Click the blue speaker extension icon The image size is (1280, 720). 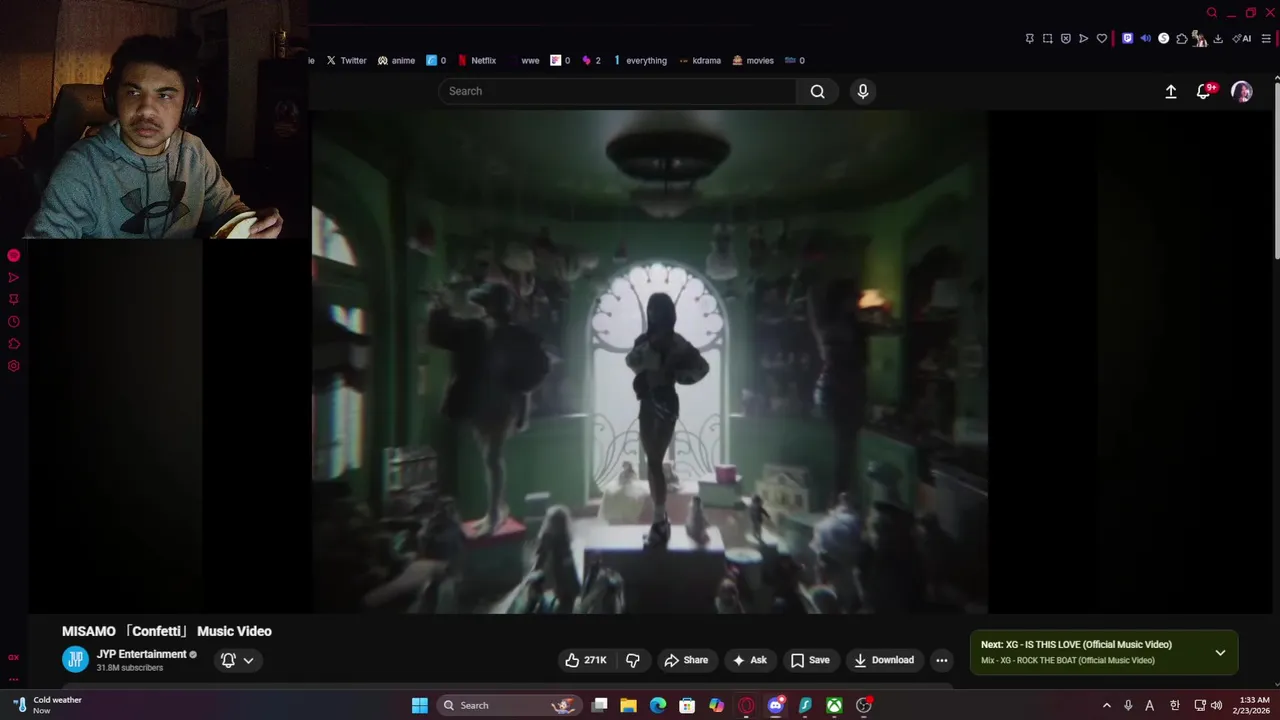(1145, 39)
